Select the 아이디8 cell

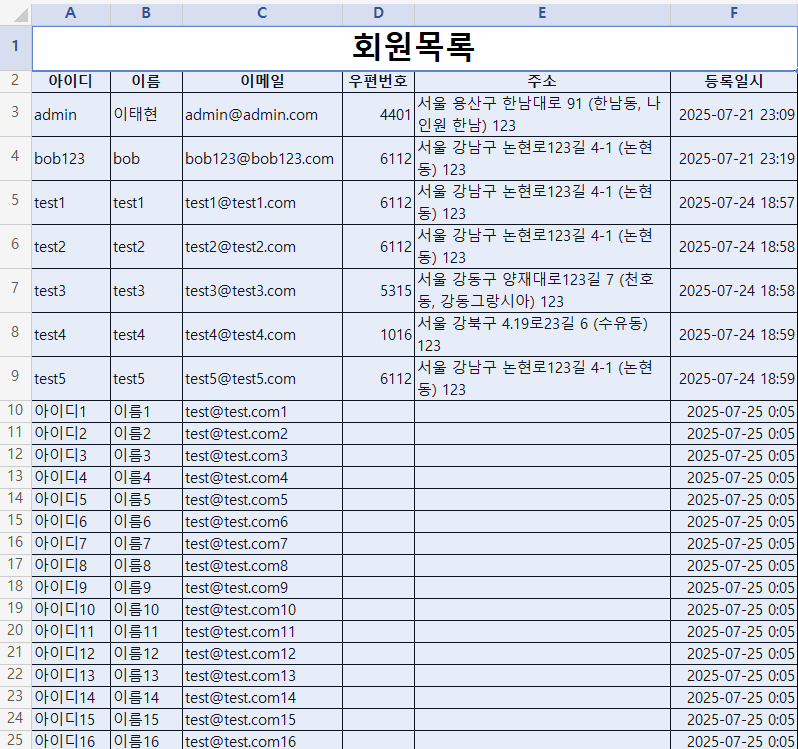tap(71, 565)
